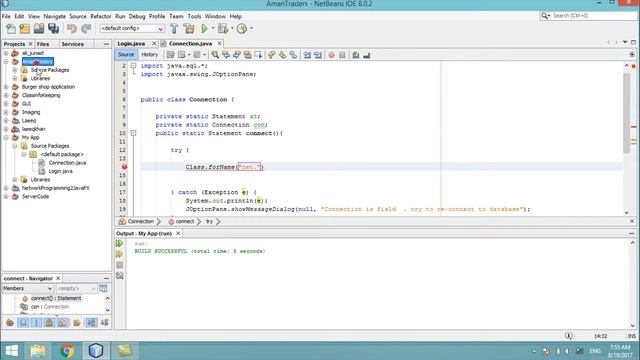Screen dimensions: 640x360
Task: Click the Redo toolbar icon
Action: tap(86, 29)
